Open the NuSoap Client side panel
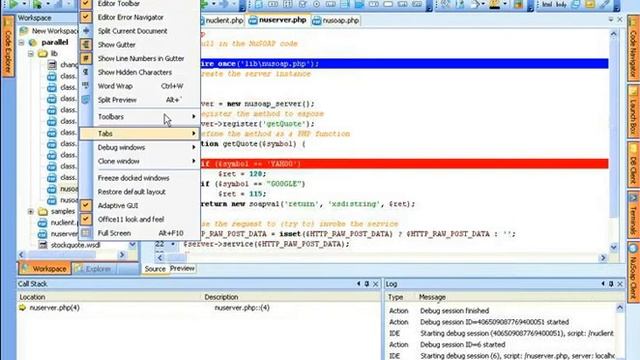The height and width of the screenshot is (360, 640). pyautogui.click(x=633, y=272)
